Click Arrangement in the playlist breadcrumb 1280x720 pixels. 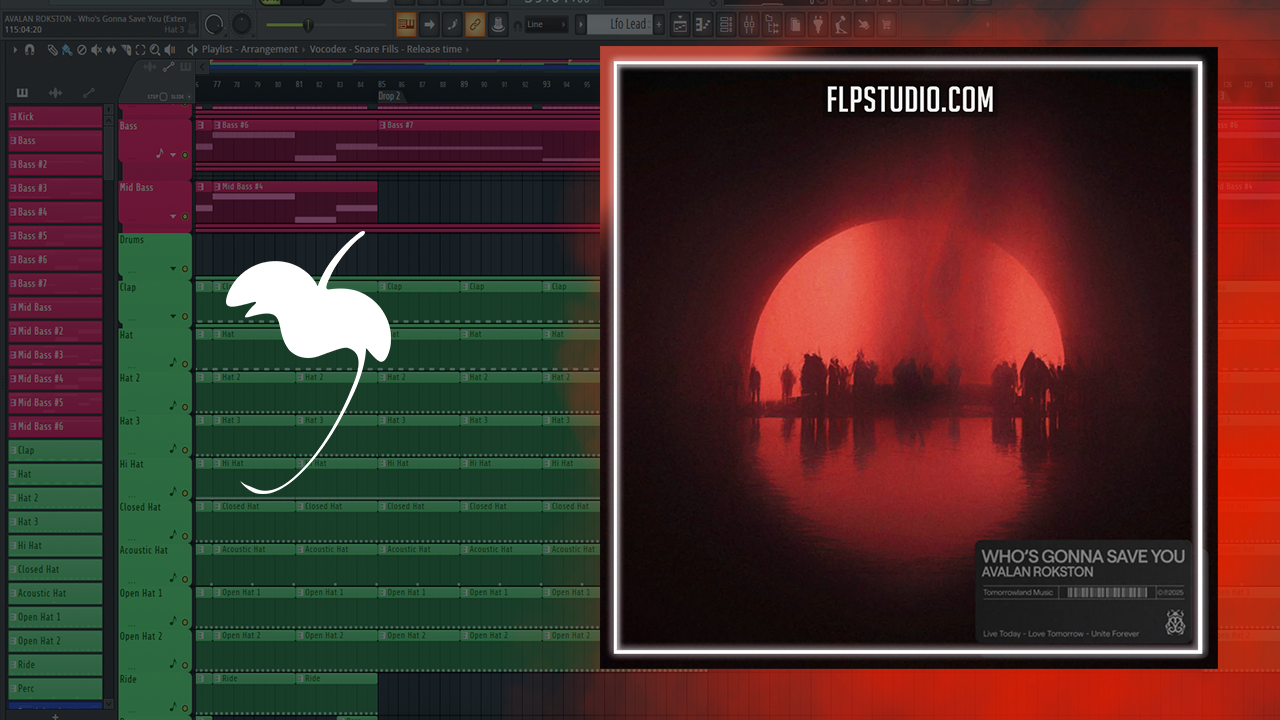tap(270, 49)
